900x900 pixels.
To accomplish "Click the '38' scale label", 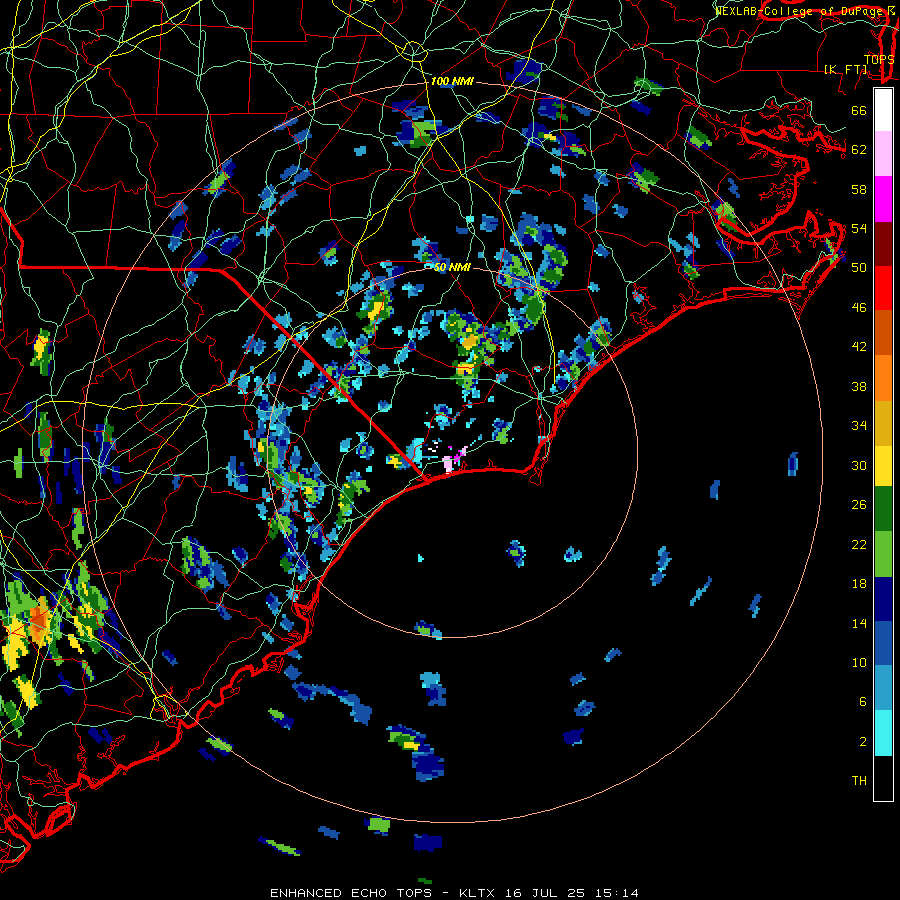I will [859, 386].
